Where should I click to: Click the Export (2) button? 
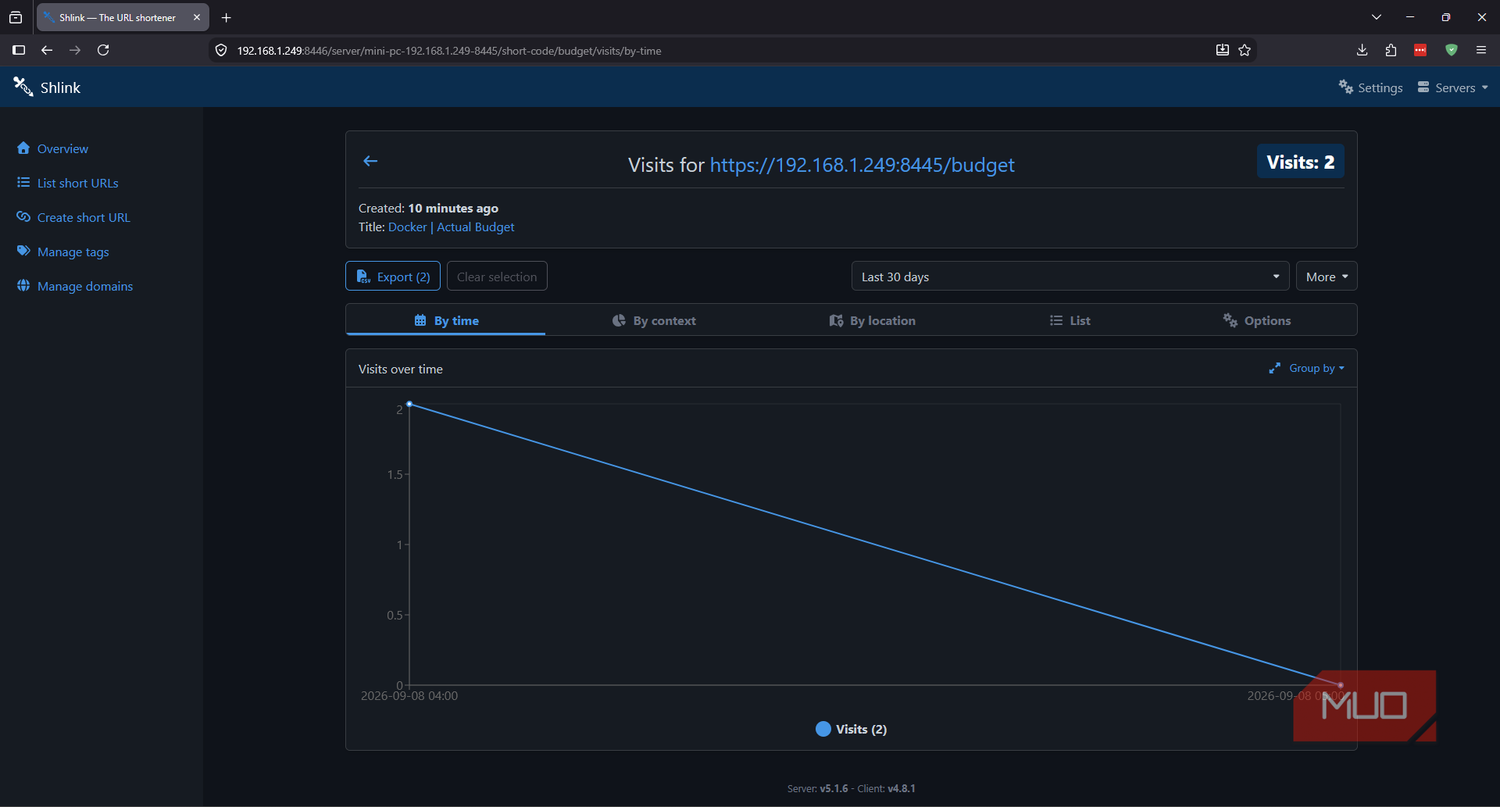393,277
